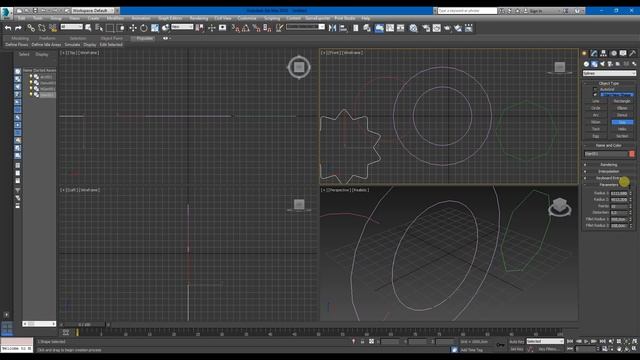Screen dimensions: 640x360
Task: Click the Align tool icon
Action: point(344,28)
